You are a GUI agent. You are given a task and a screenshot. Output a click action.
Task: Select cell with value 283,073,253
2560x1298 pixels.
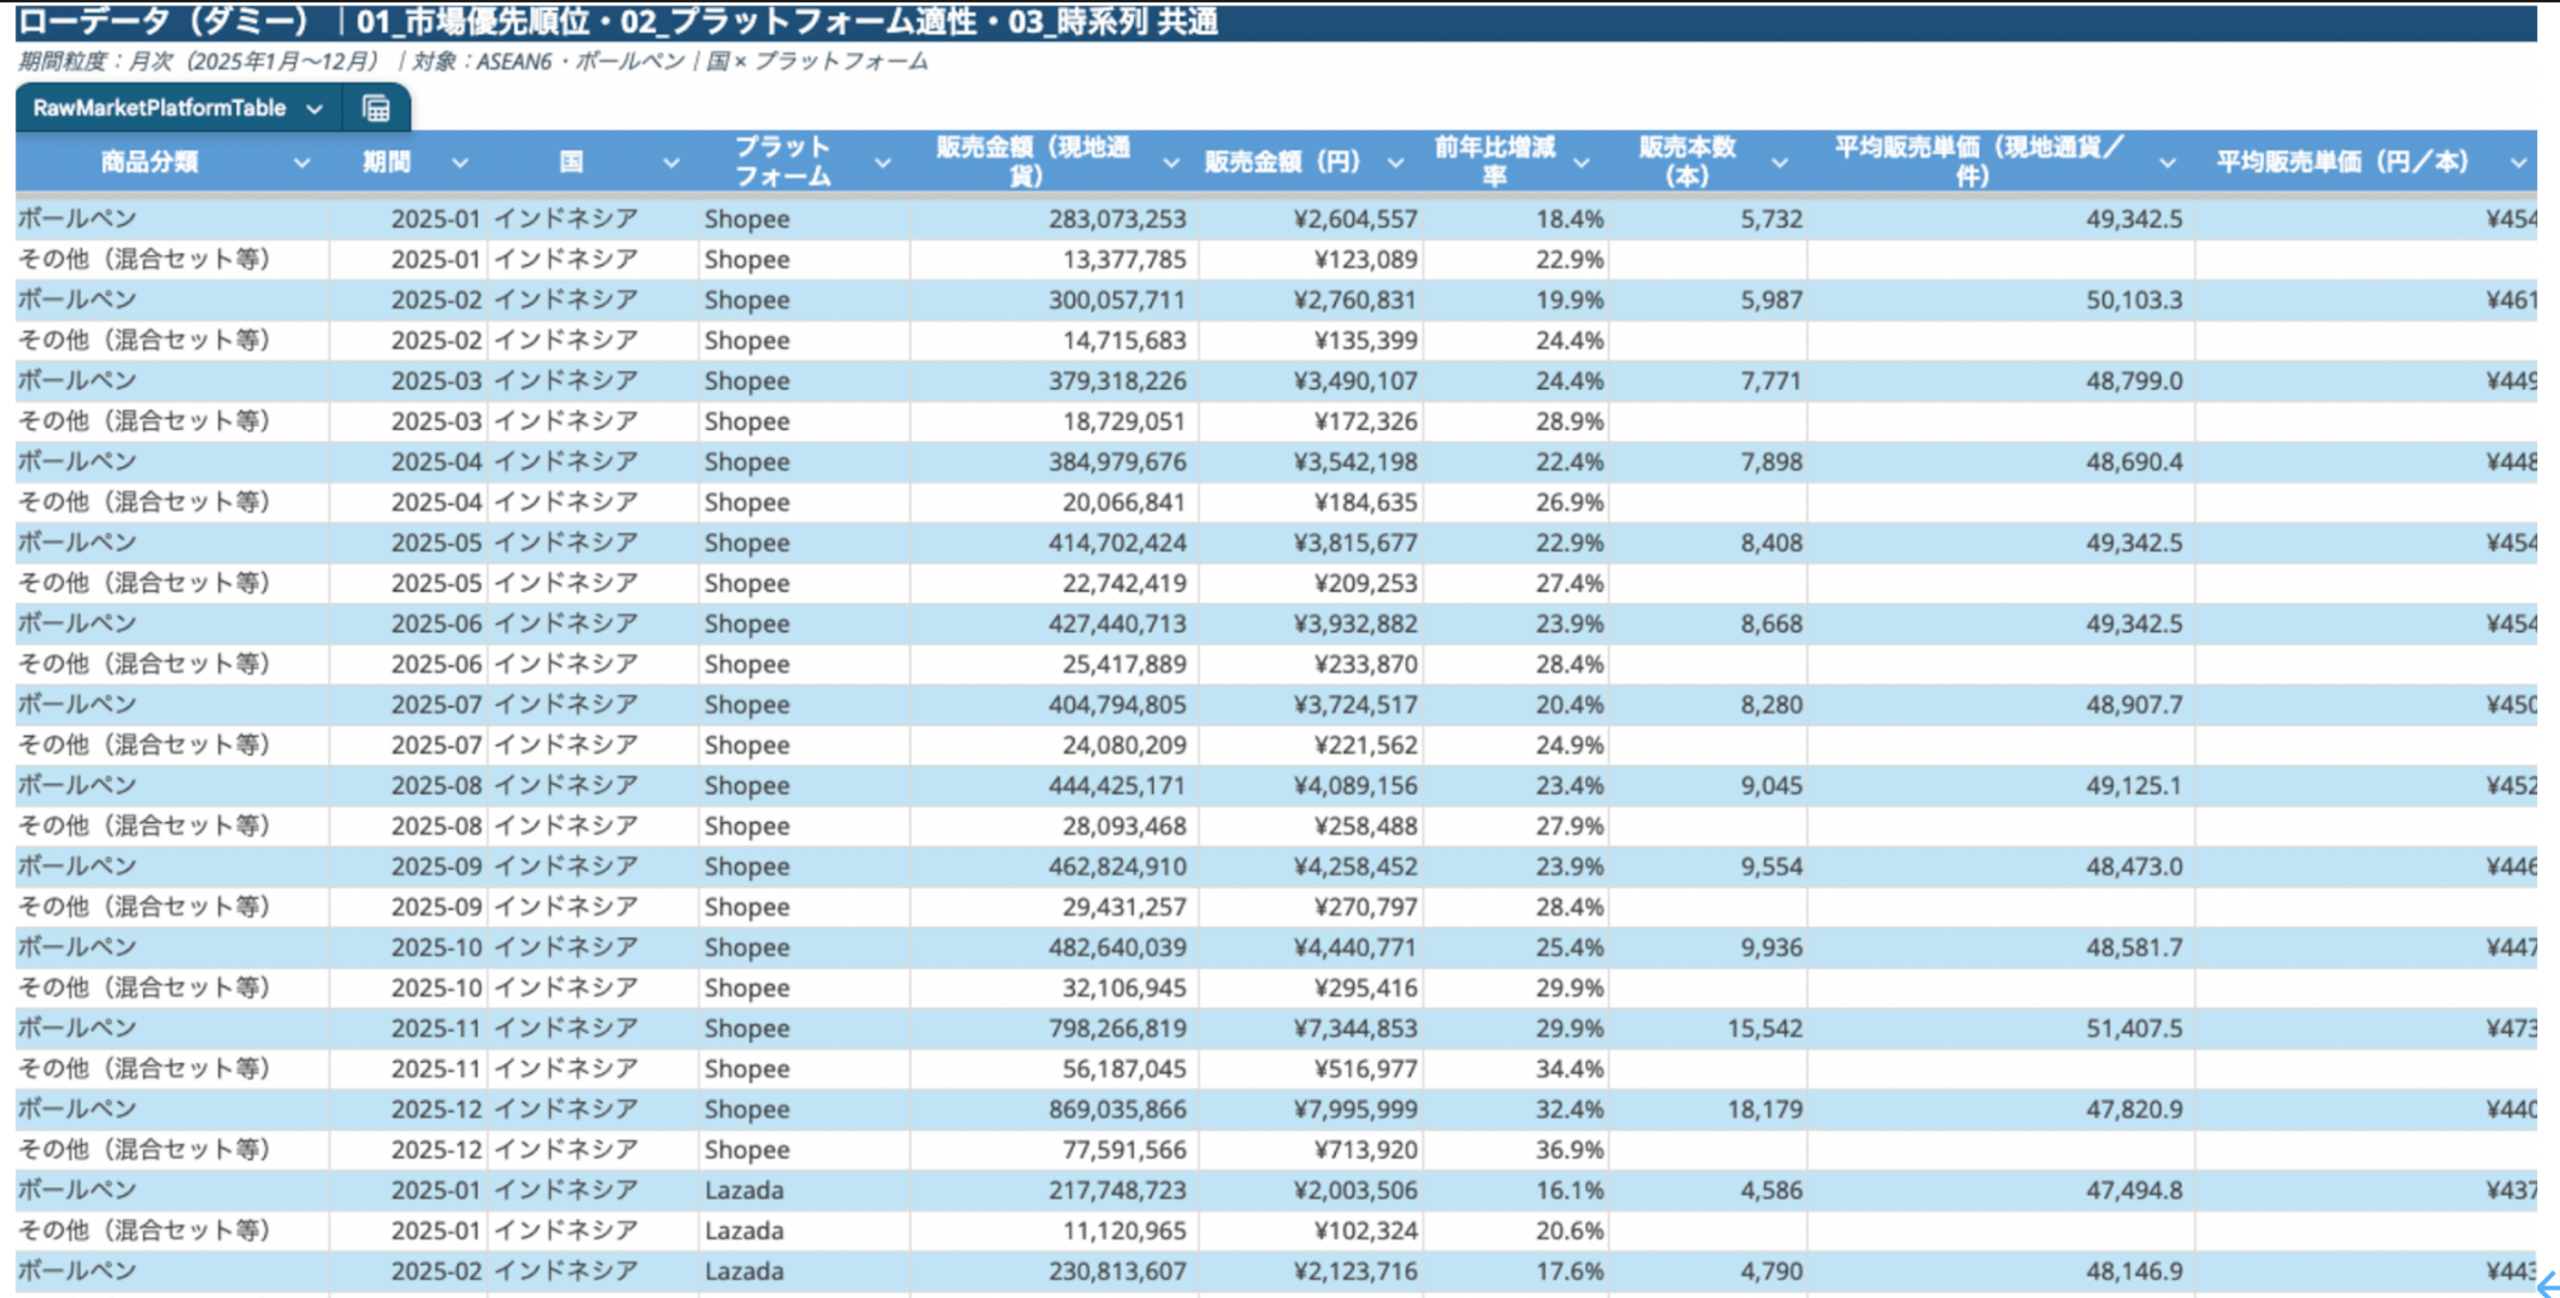point(1054,219)
